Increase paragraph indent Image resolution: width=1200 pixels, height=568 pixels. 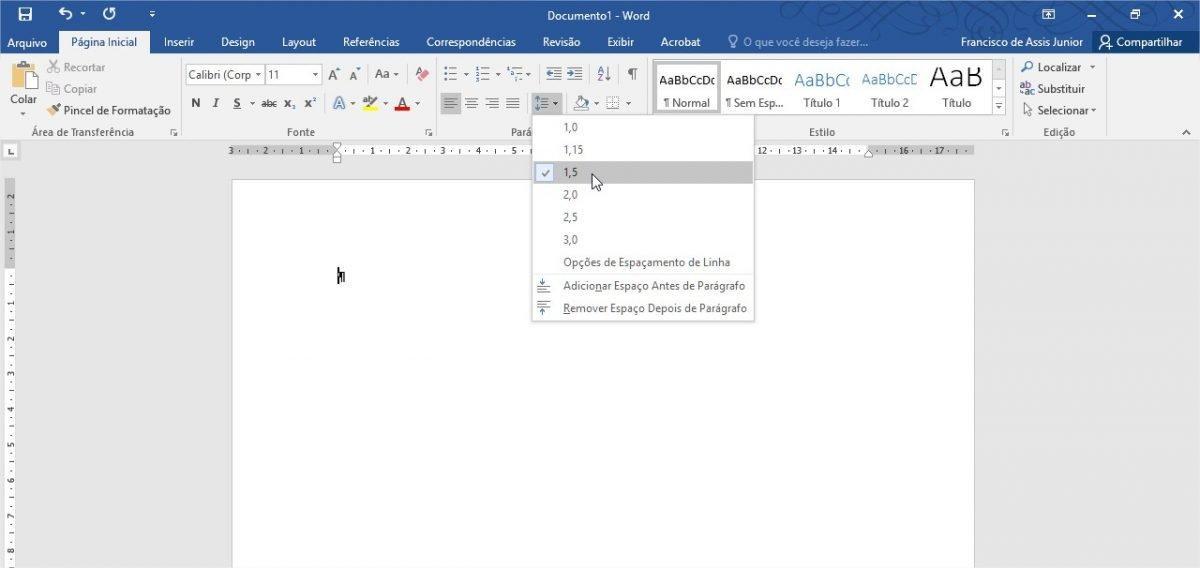575,74
